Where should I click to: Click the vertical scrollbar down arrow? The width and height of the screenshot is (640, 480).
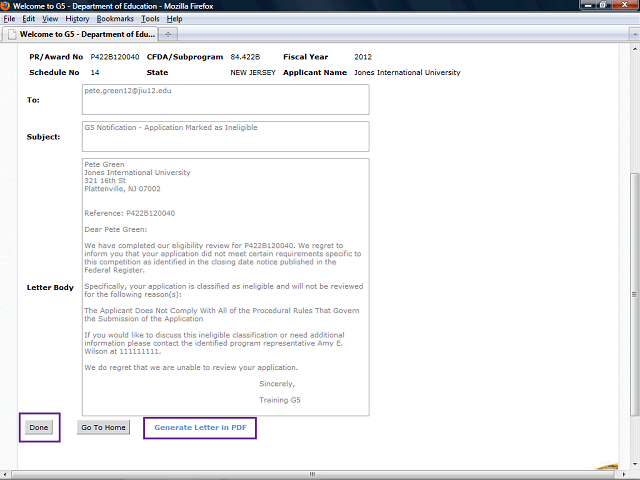click(x=634, y=464)
